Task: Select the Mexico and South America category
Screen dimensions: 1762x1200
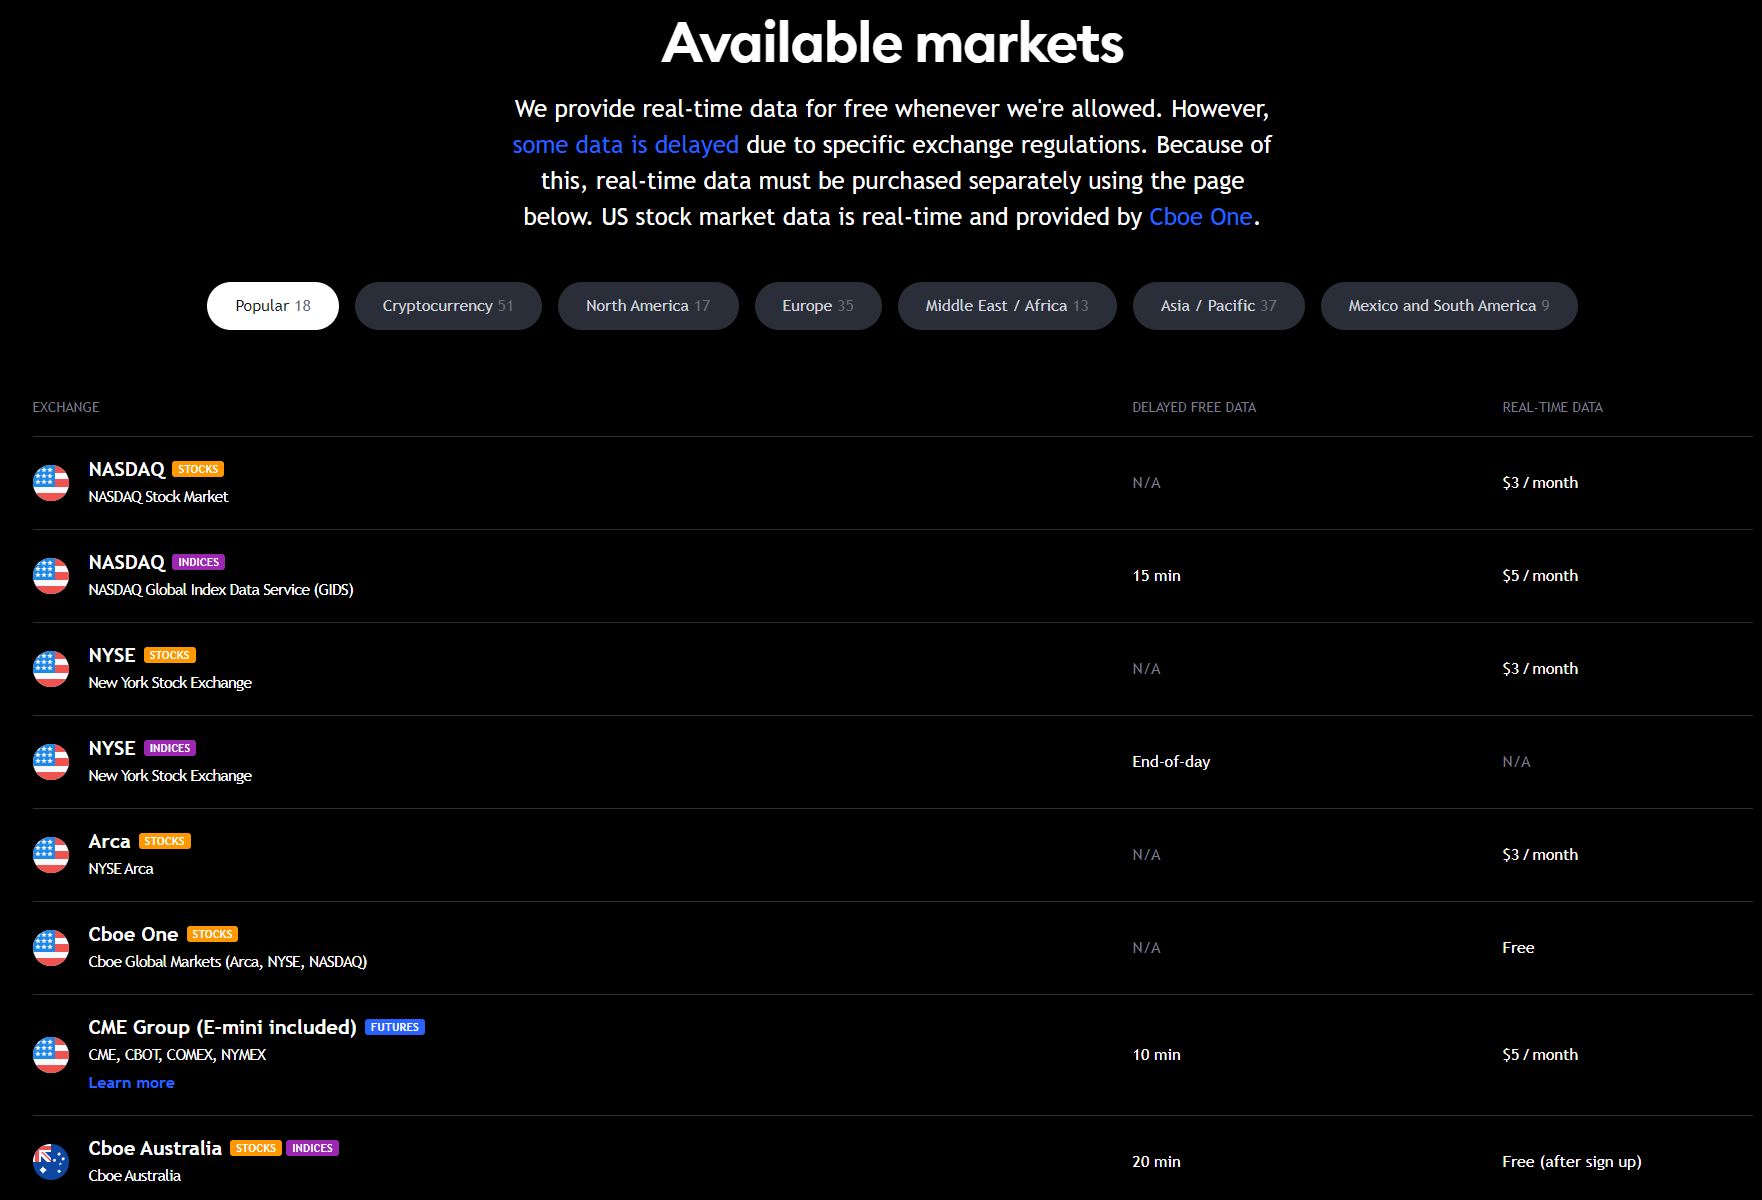Action: (1448, 305)
